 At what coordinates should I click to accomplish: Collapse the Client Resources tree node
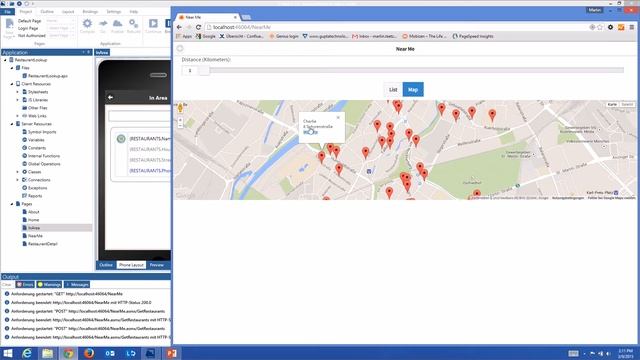tap(12, 84)
